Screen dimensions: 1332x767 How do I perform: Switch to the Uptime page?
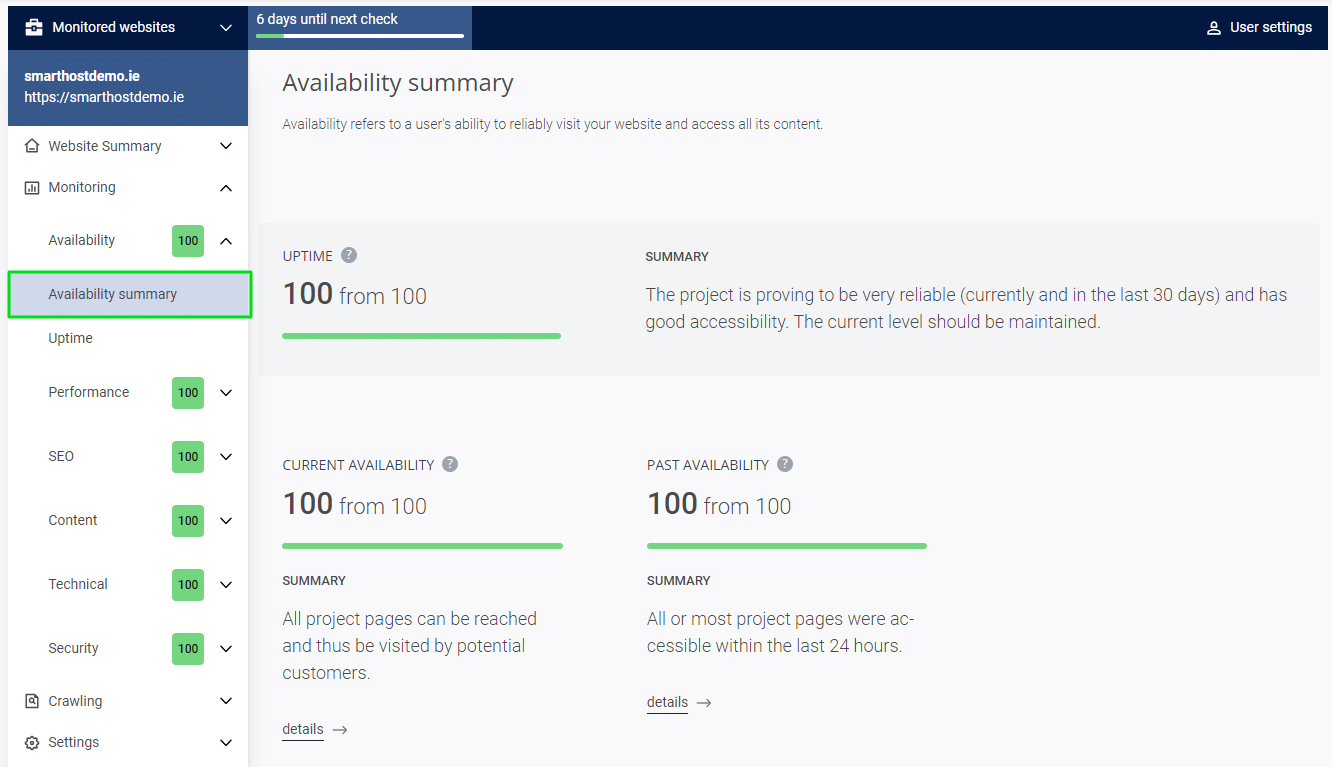click(x=70, y=337)
